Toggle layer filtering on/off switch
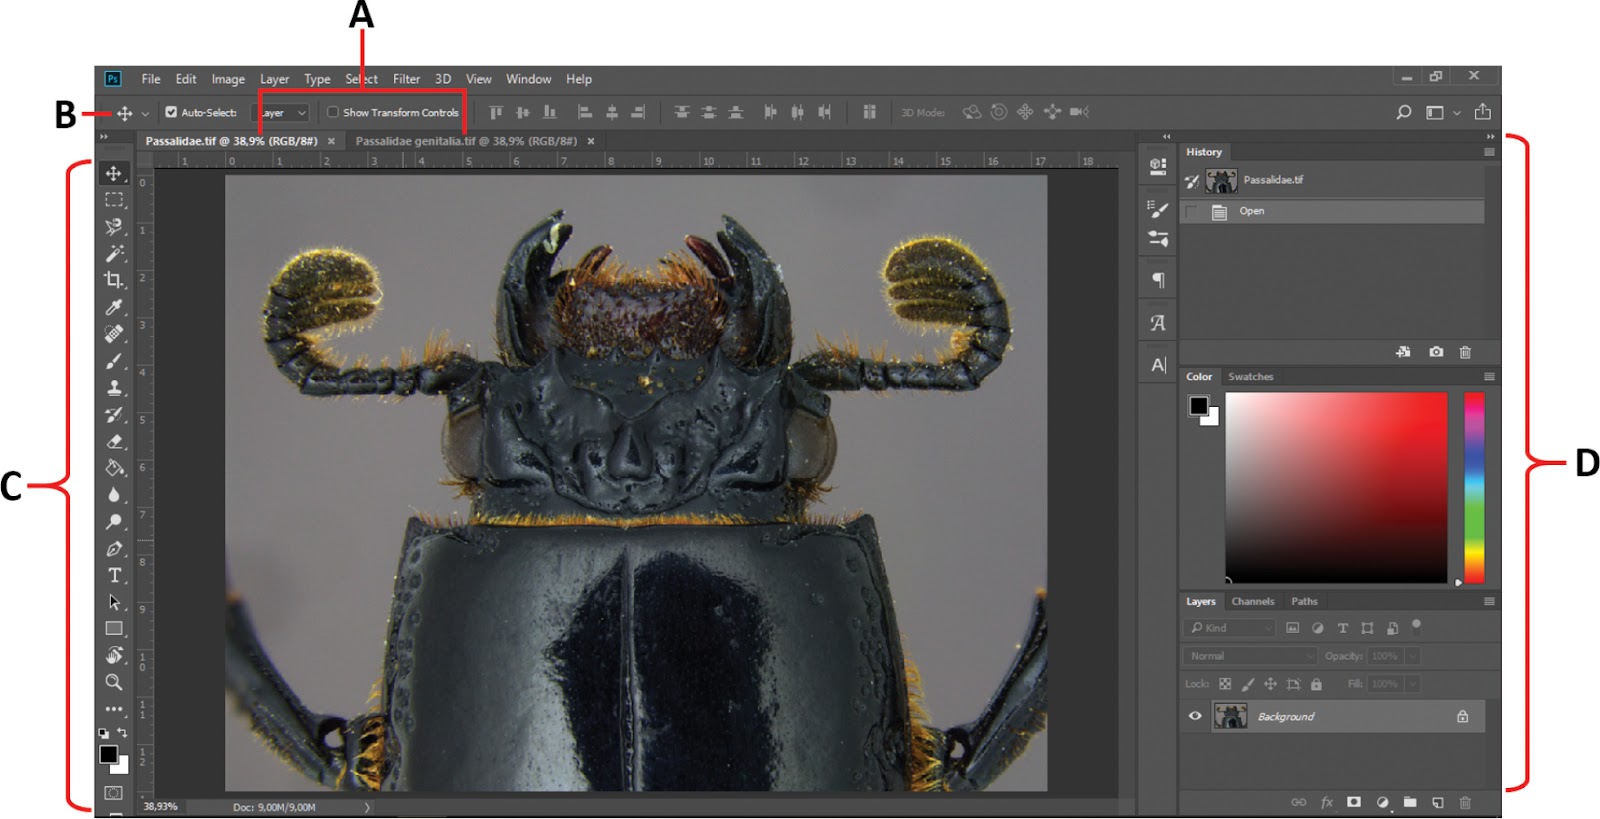Screen dimensions: 1600x819 1416,626
